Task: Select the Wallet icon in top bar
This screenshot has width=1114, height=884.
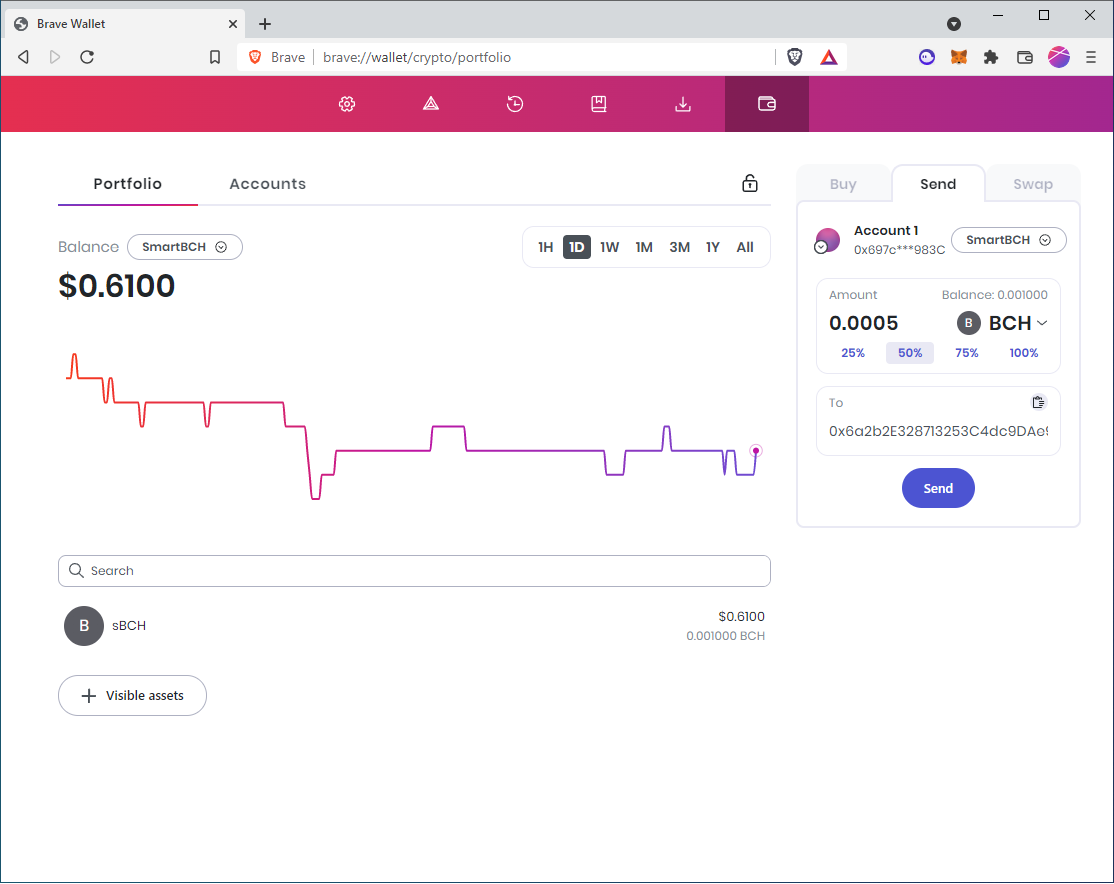Action: click(x=767, y=104)
